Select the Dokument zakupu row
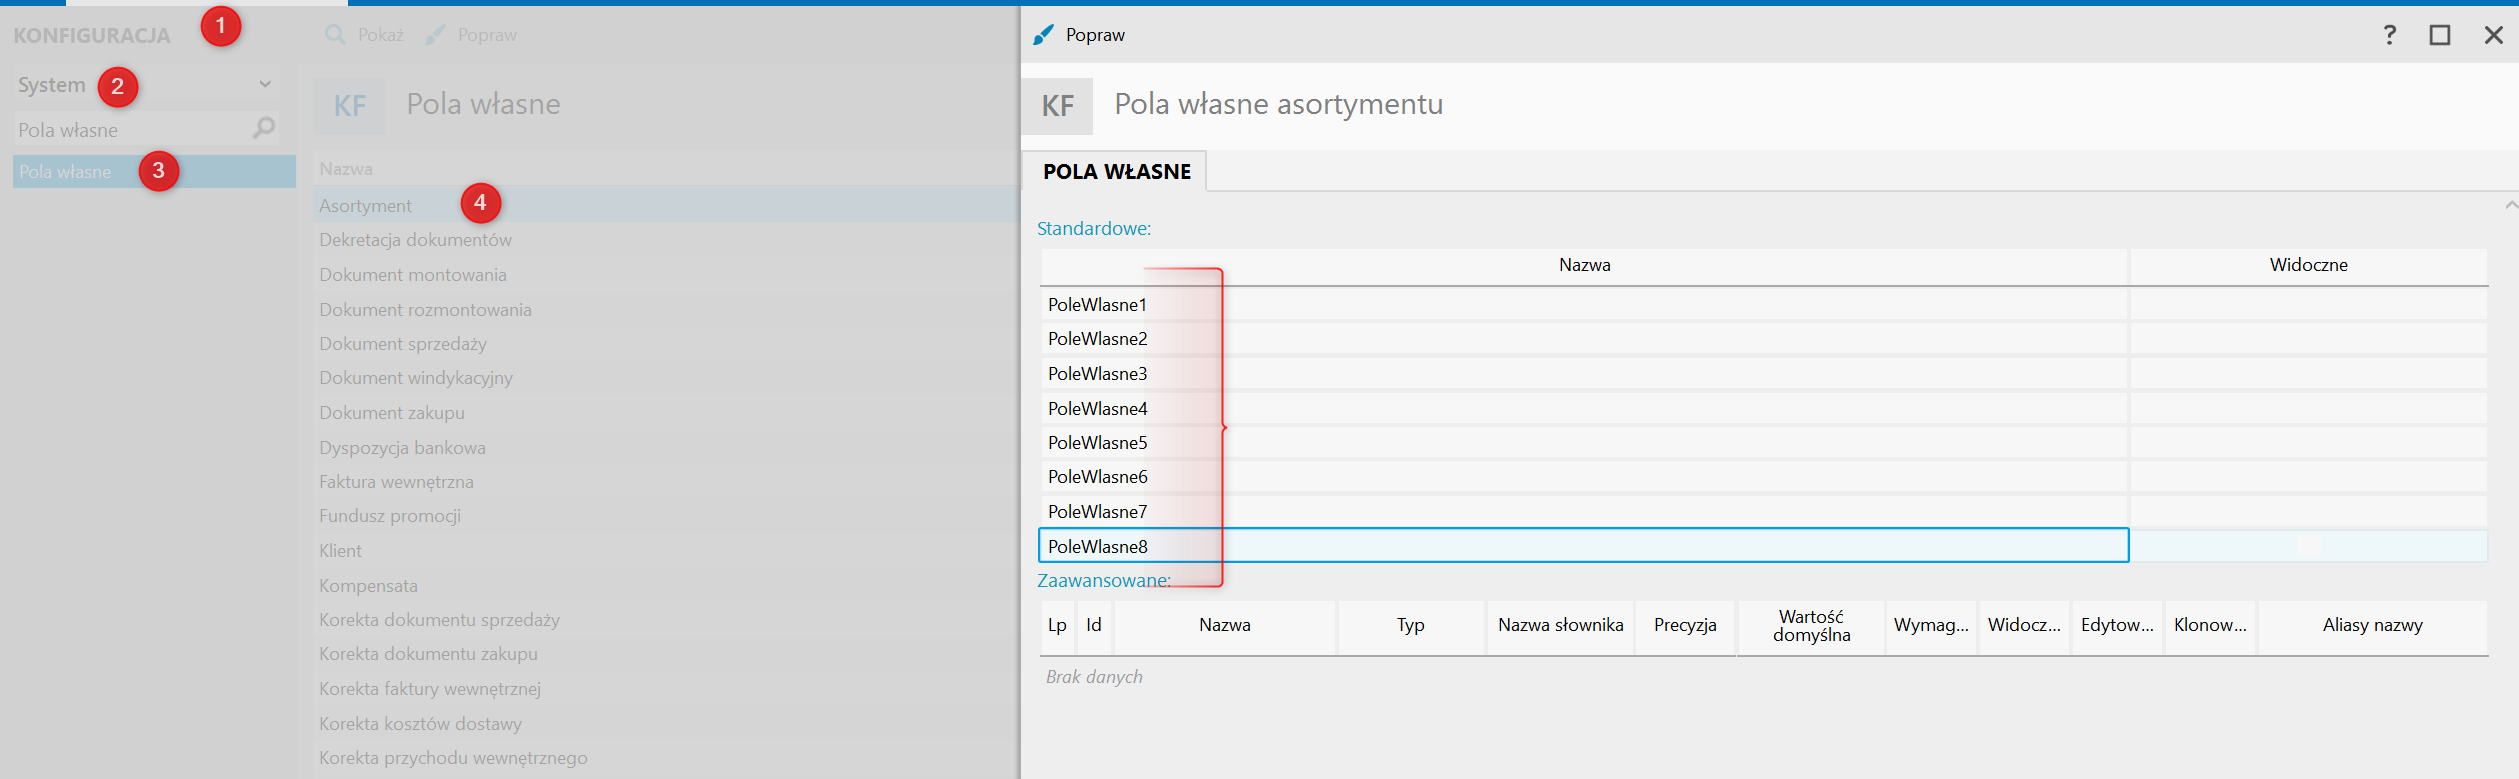Image resolution: width=2519 pixels, height=779 pixels. click(x=666, y=412)
